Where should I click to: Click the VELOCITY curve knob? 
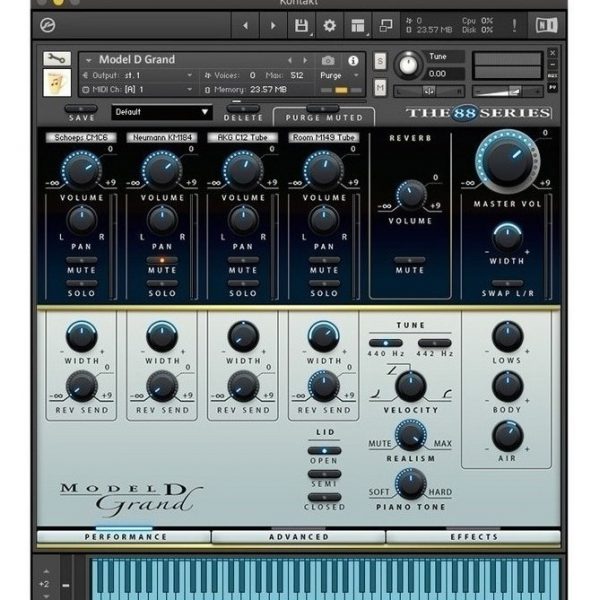[x=411, y=386]
